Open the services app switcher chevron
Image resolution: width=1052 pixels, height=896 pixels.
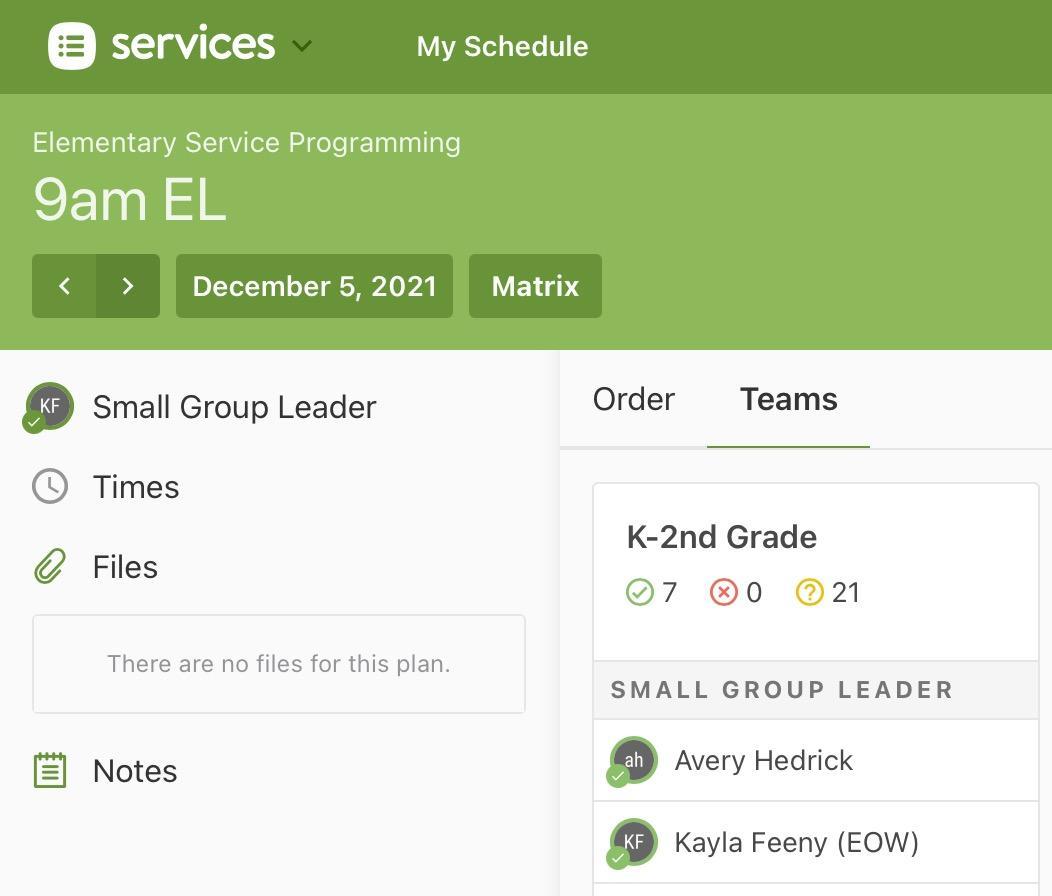click(x=302, y=46)
